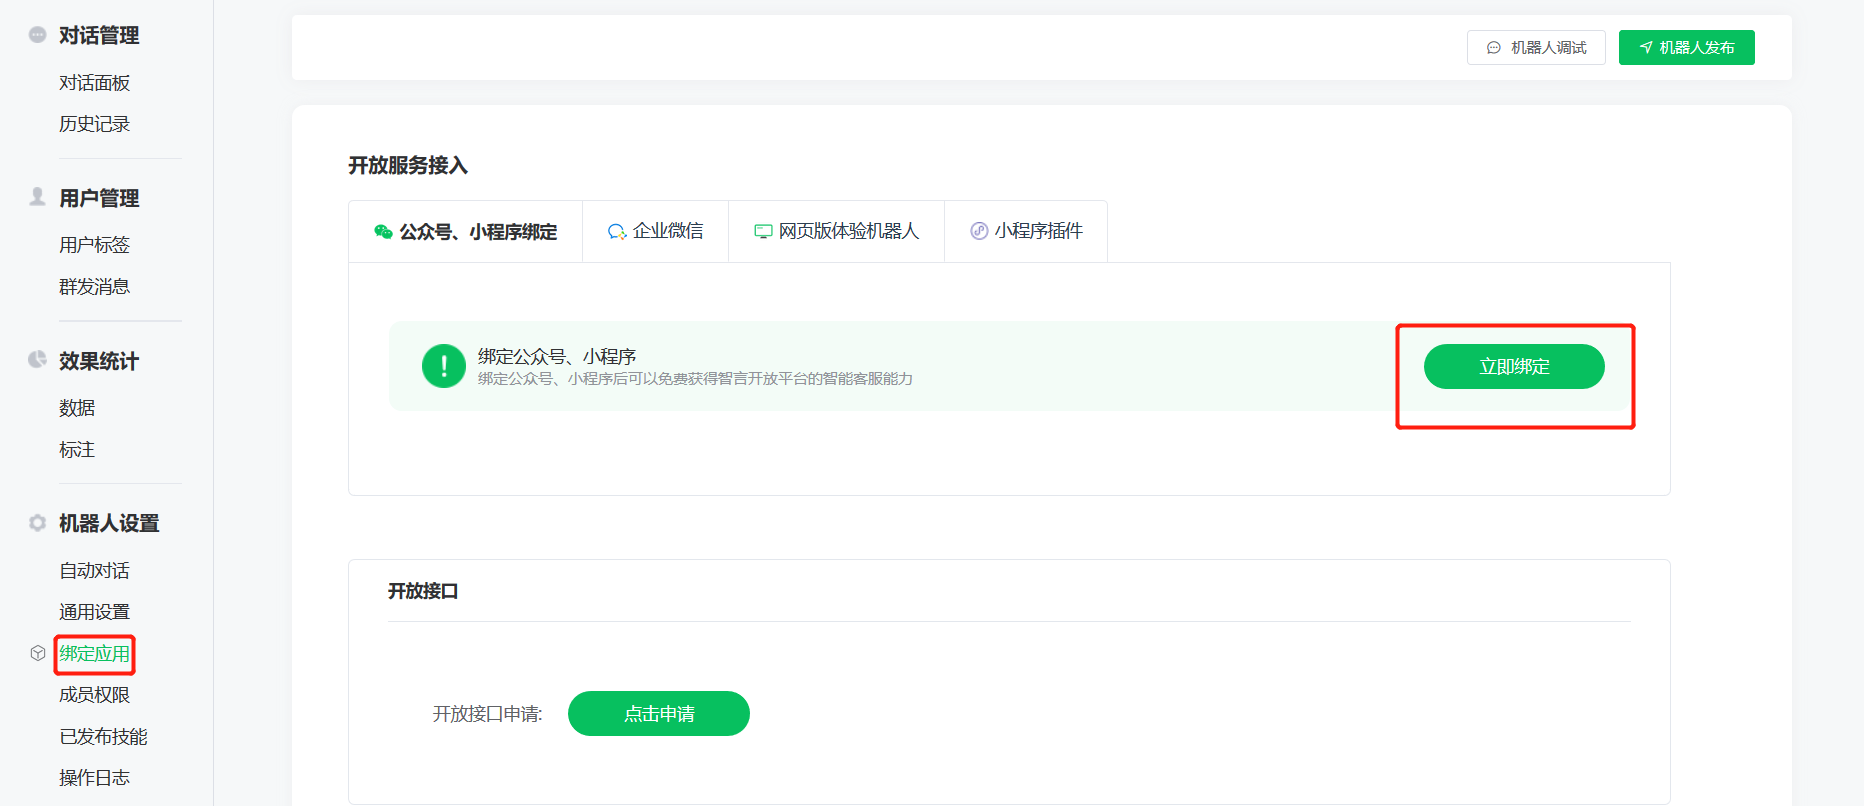This screenshot has height=806, width=1864.
Task: Click the 机器人设置 gear icon
Action: (37, 522)
